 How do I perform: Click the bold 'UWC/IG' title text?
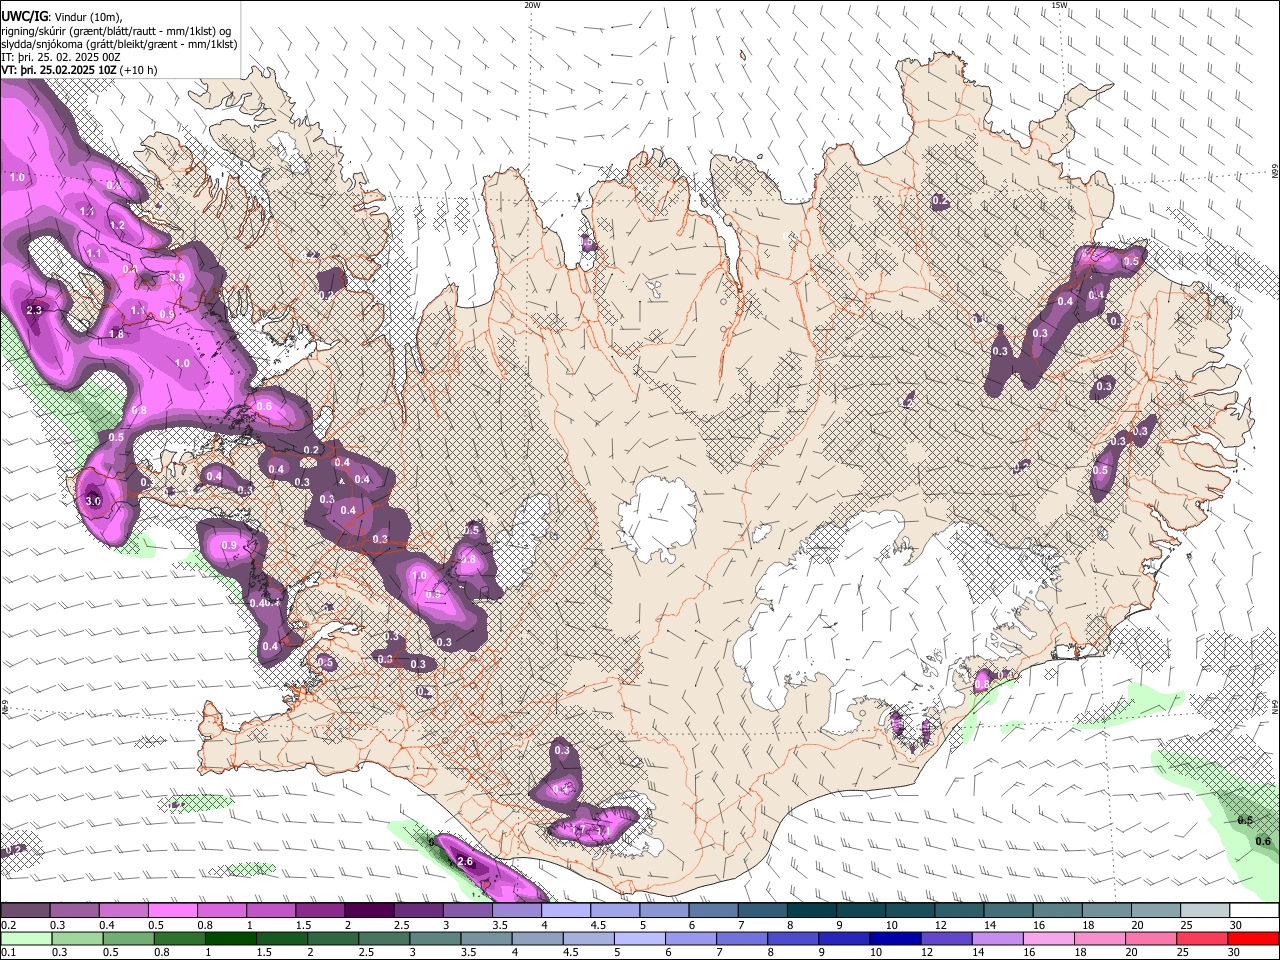coord(23,17)
